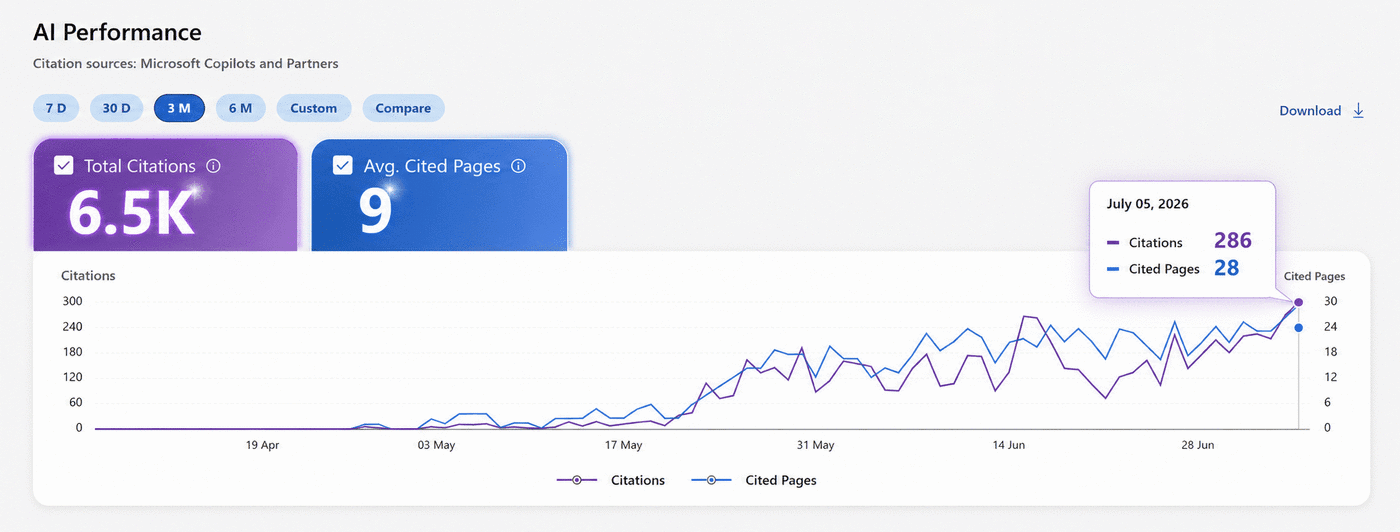The width and height of the screenshot is (1400, 532).
Task: Toggle the Total Citations checkbox
Action: coord(64,166)
